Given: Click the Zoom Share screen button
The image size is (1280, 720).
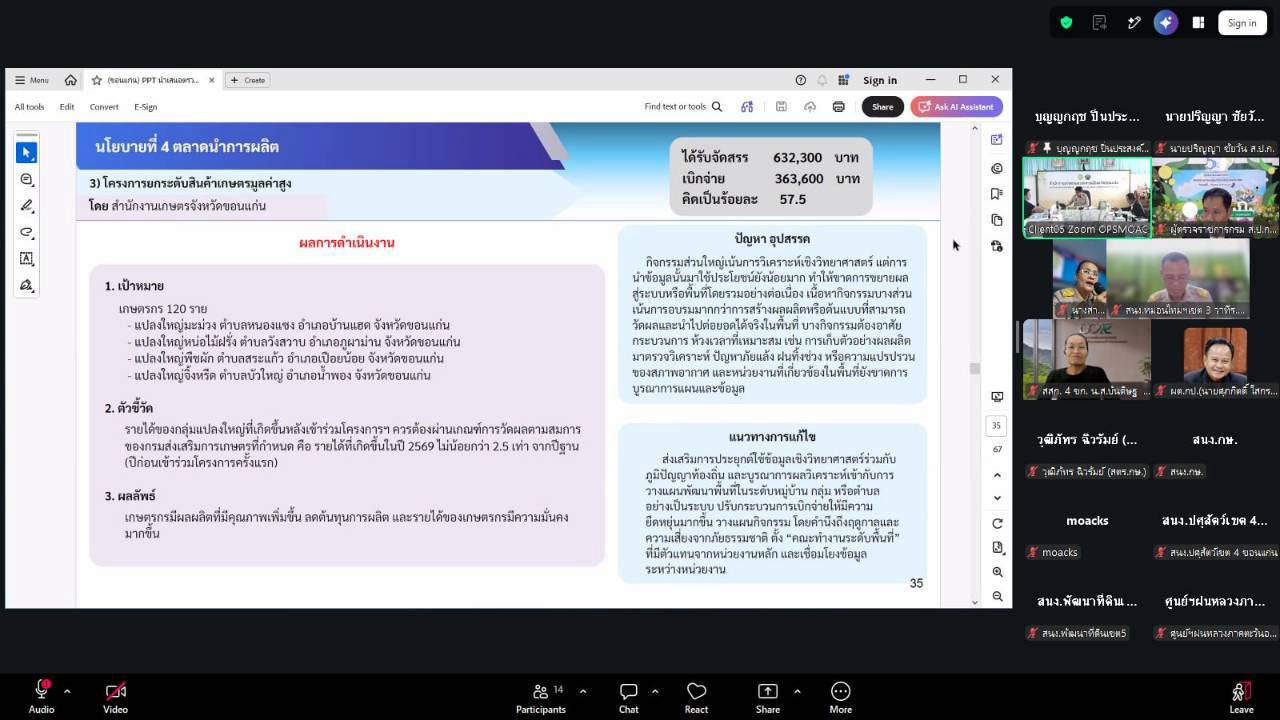Looking at the screenshot, I should (768, 696).
